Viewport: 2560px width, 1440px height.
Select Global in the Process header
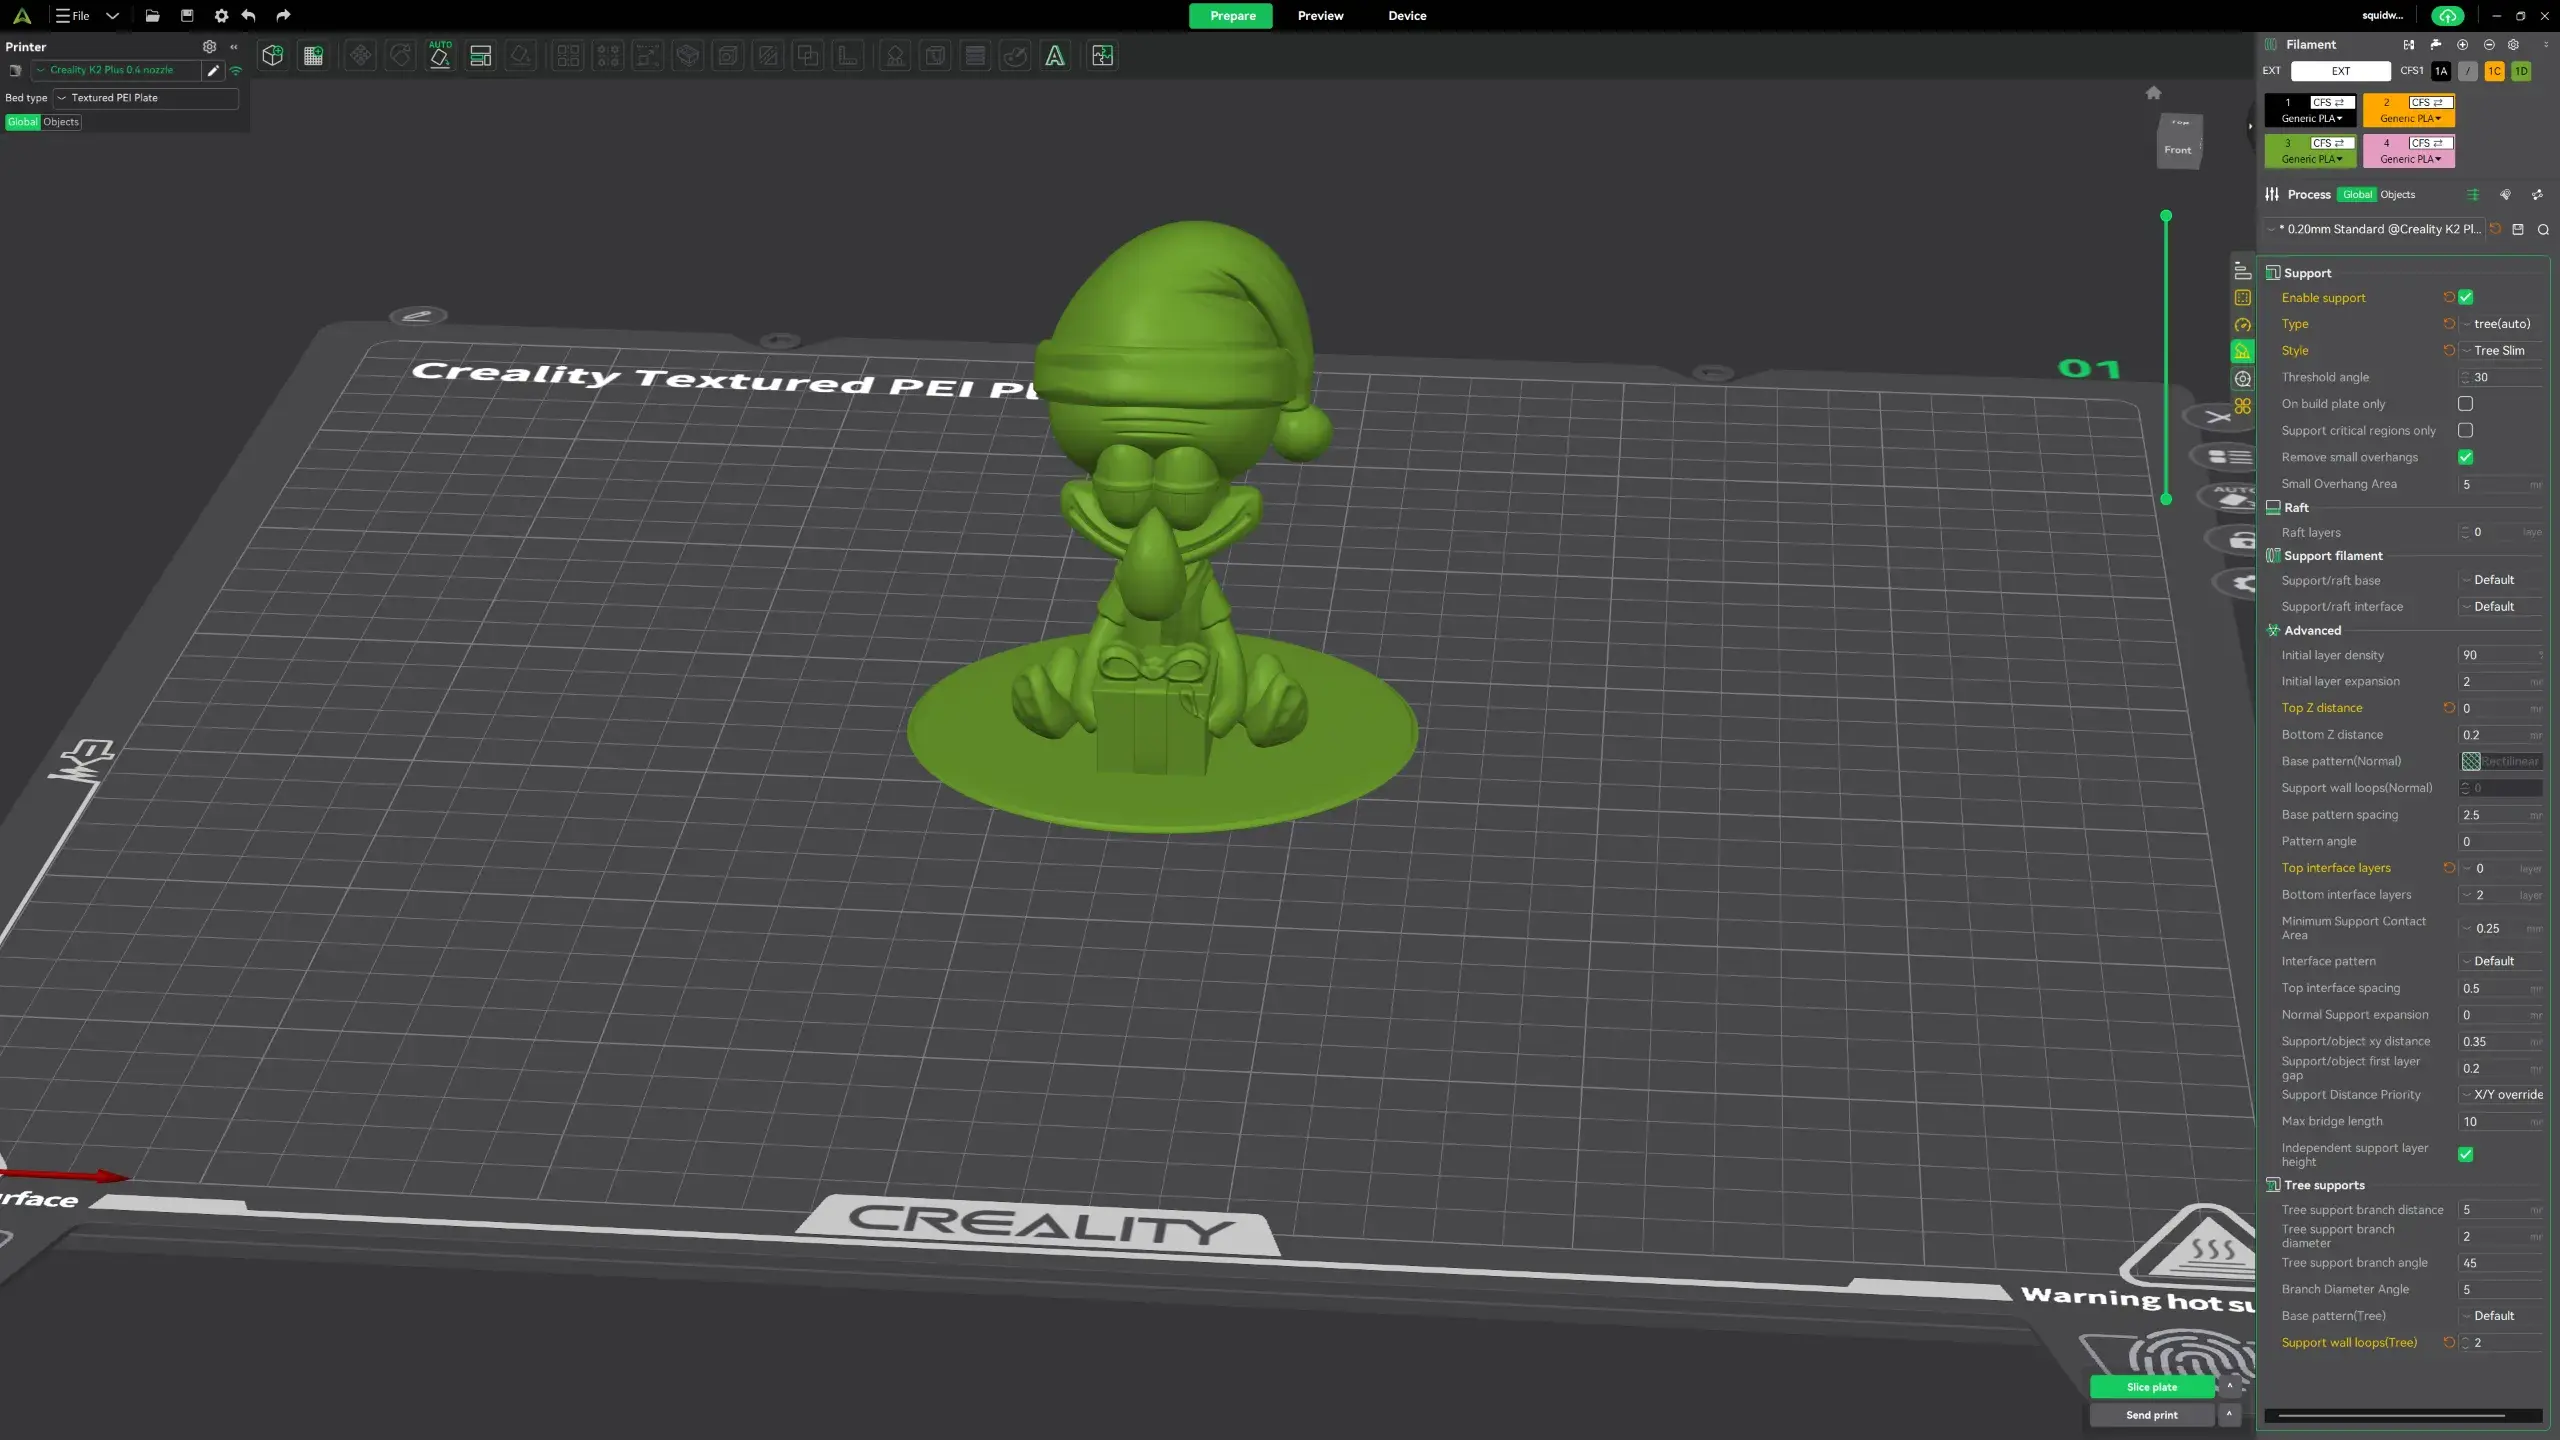(x=2357, y=195)
